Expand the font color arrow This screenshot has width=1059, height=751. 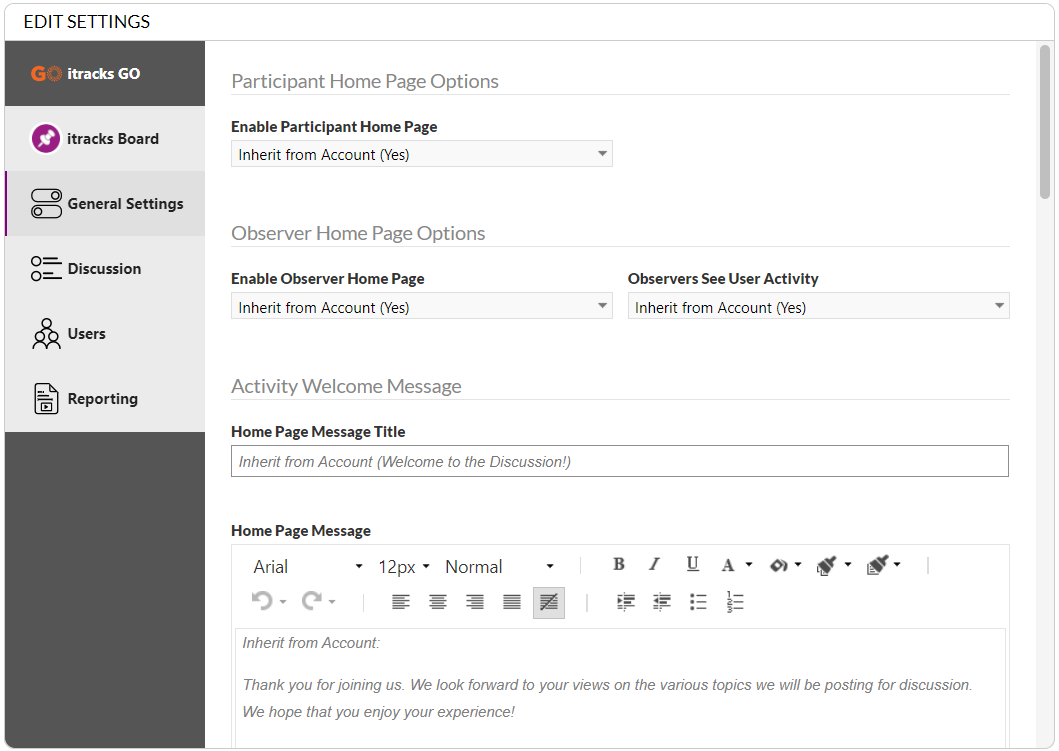point(749,565)
